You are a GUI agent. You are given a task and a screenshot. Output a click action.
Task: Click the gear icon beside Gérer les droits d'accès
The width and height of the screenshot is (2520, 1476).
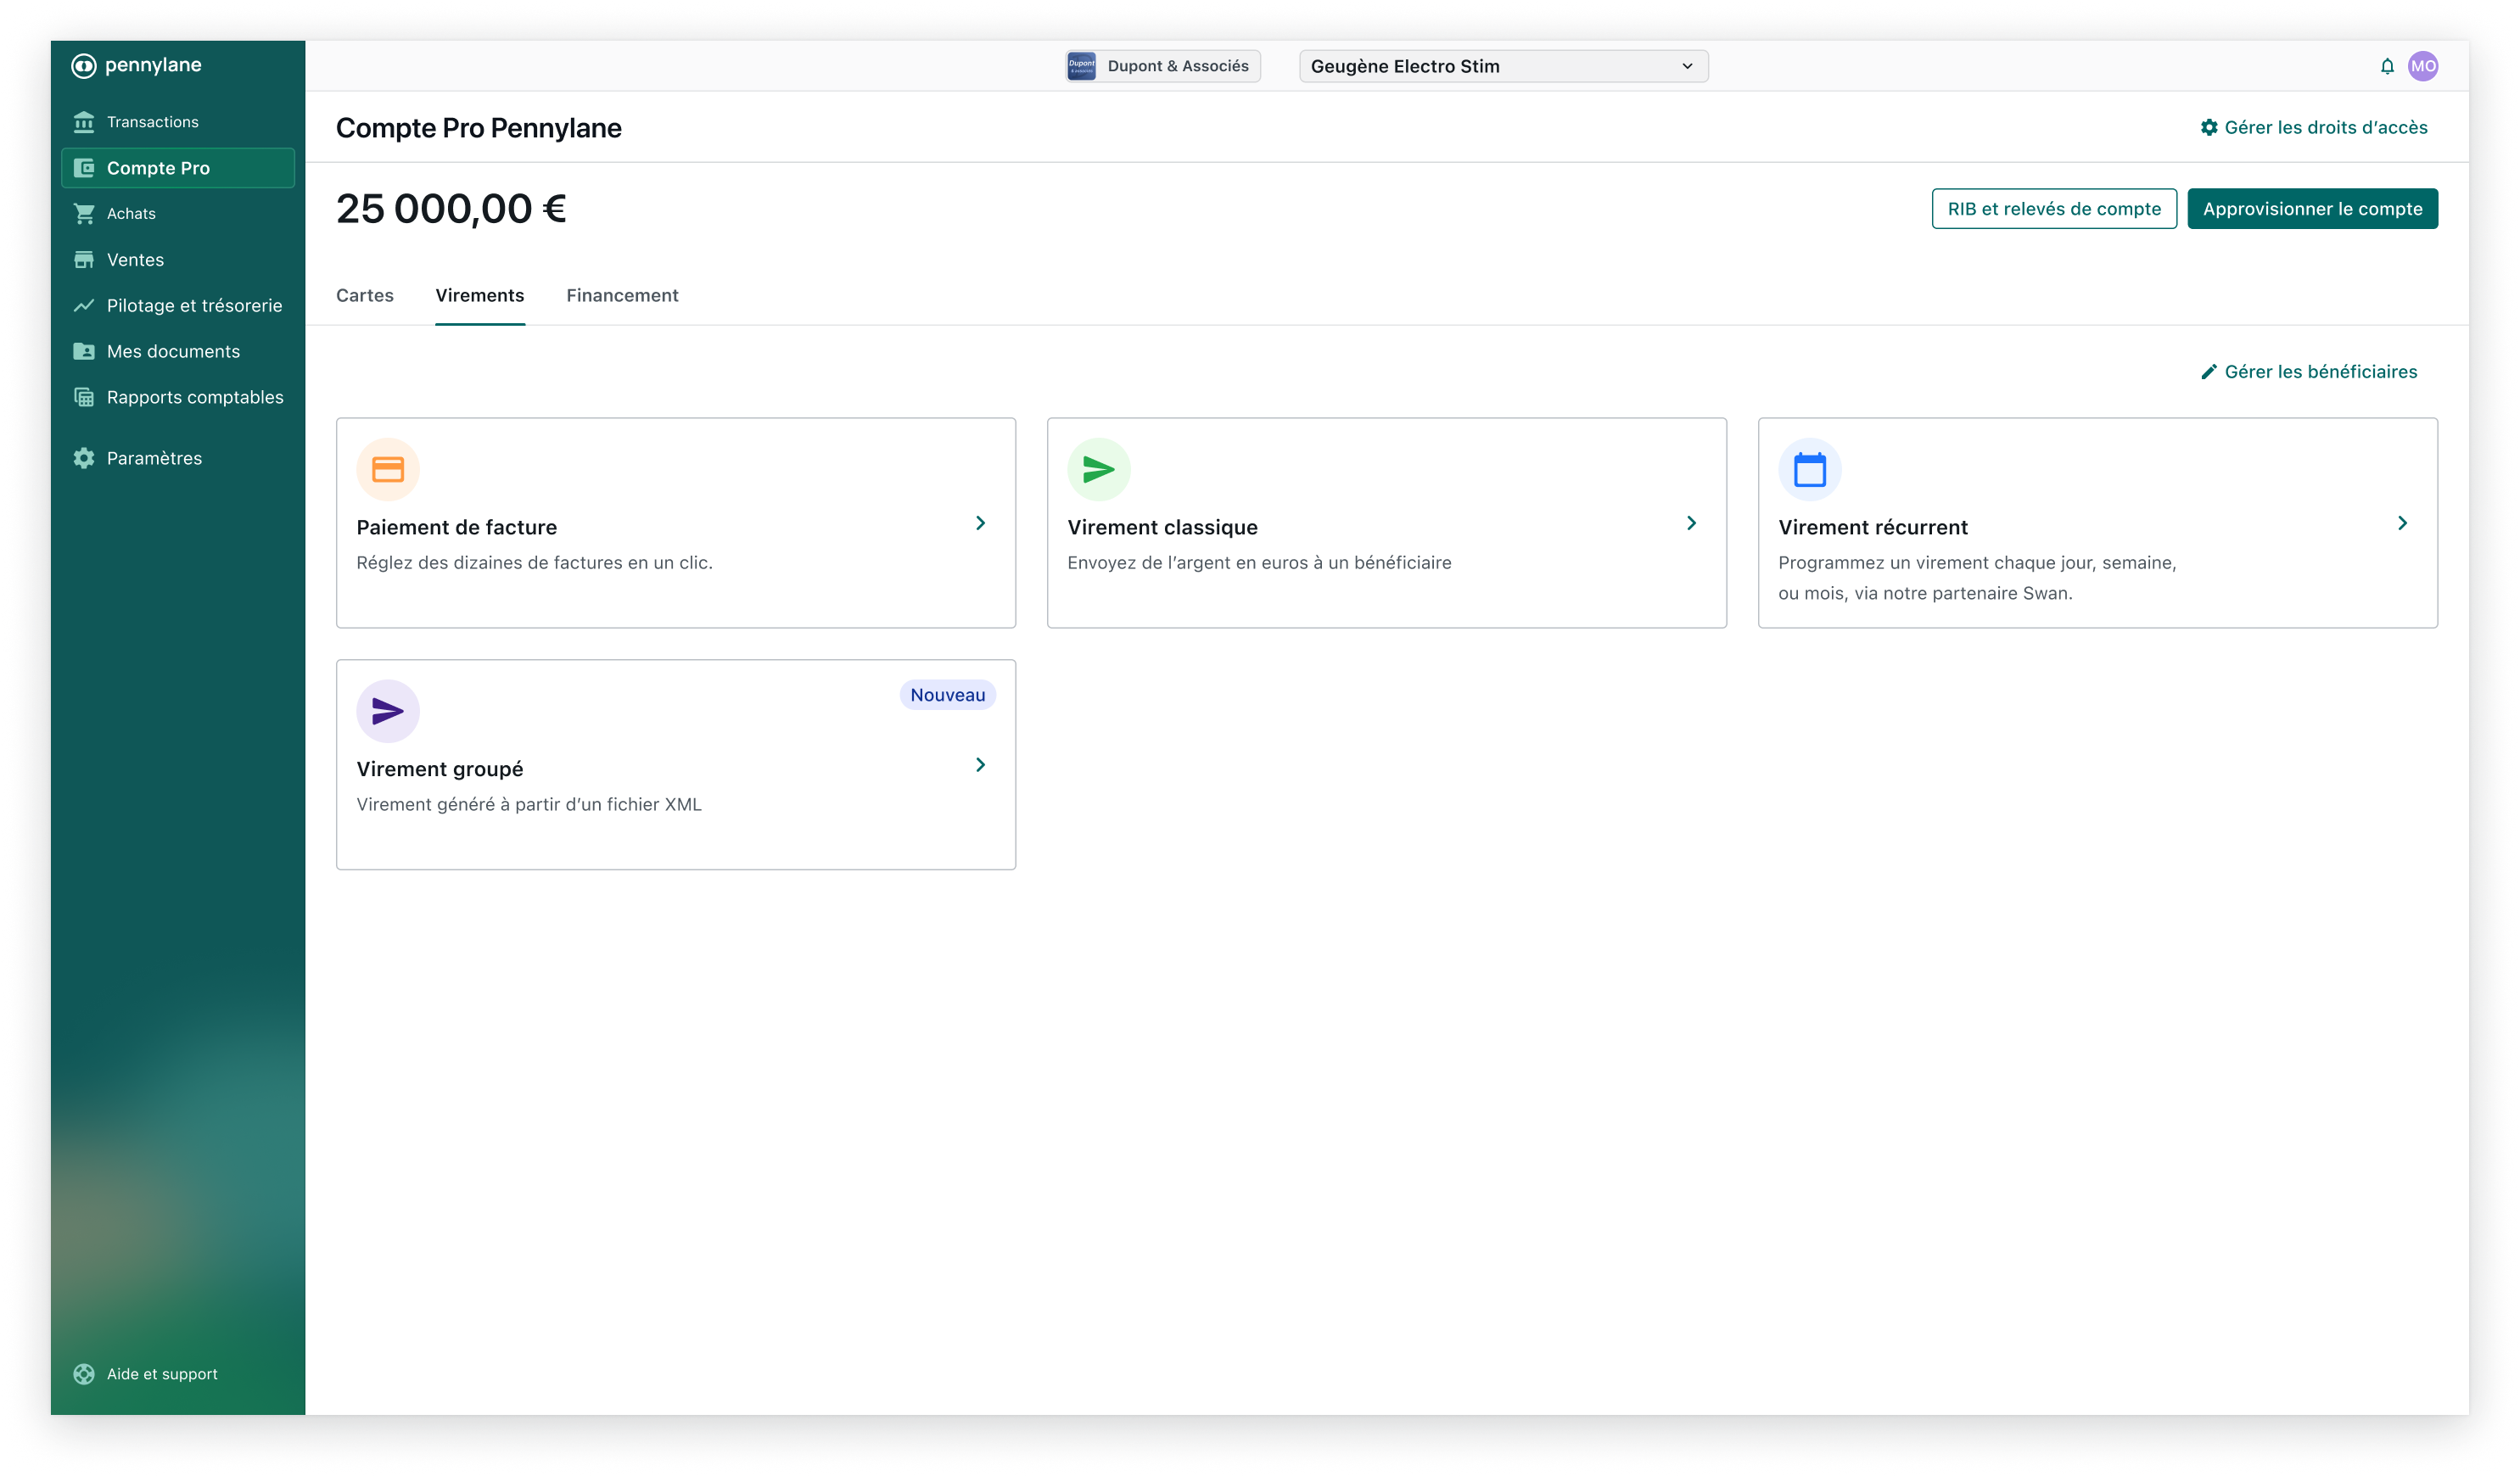(2209, 127)
